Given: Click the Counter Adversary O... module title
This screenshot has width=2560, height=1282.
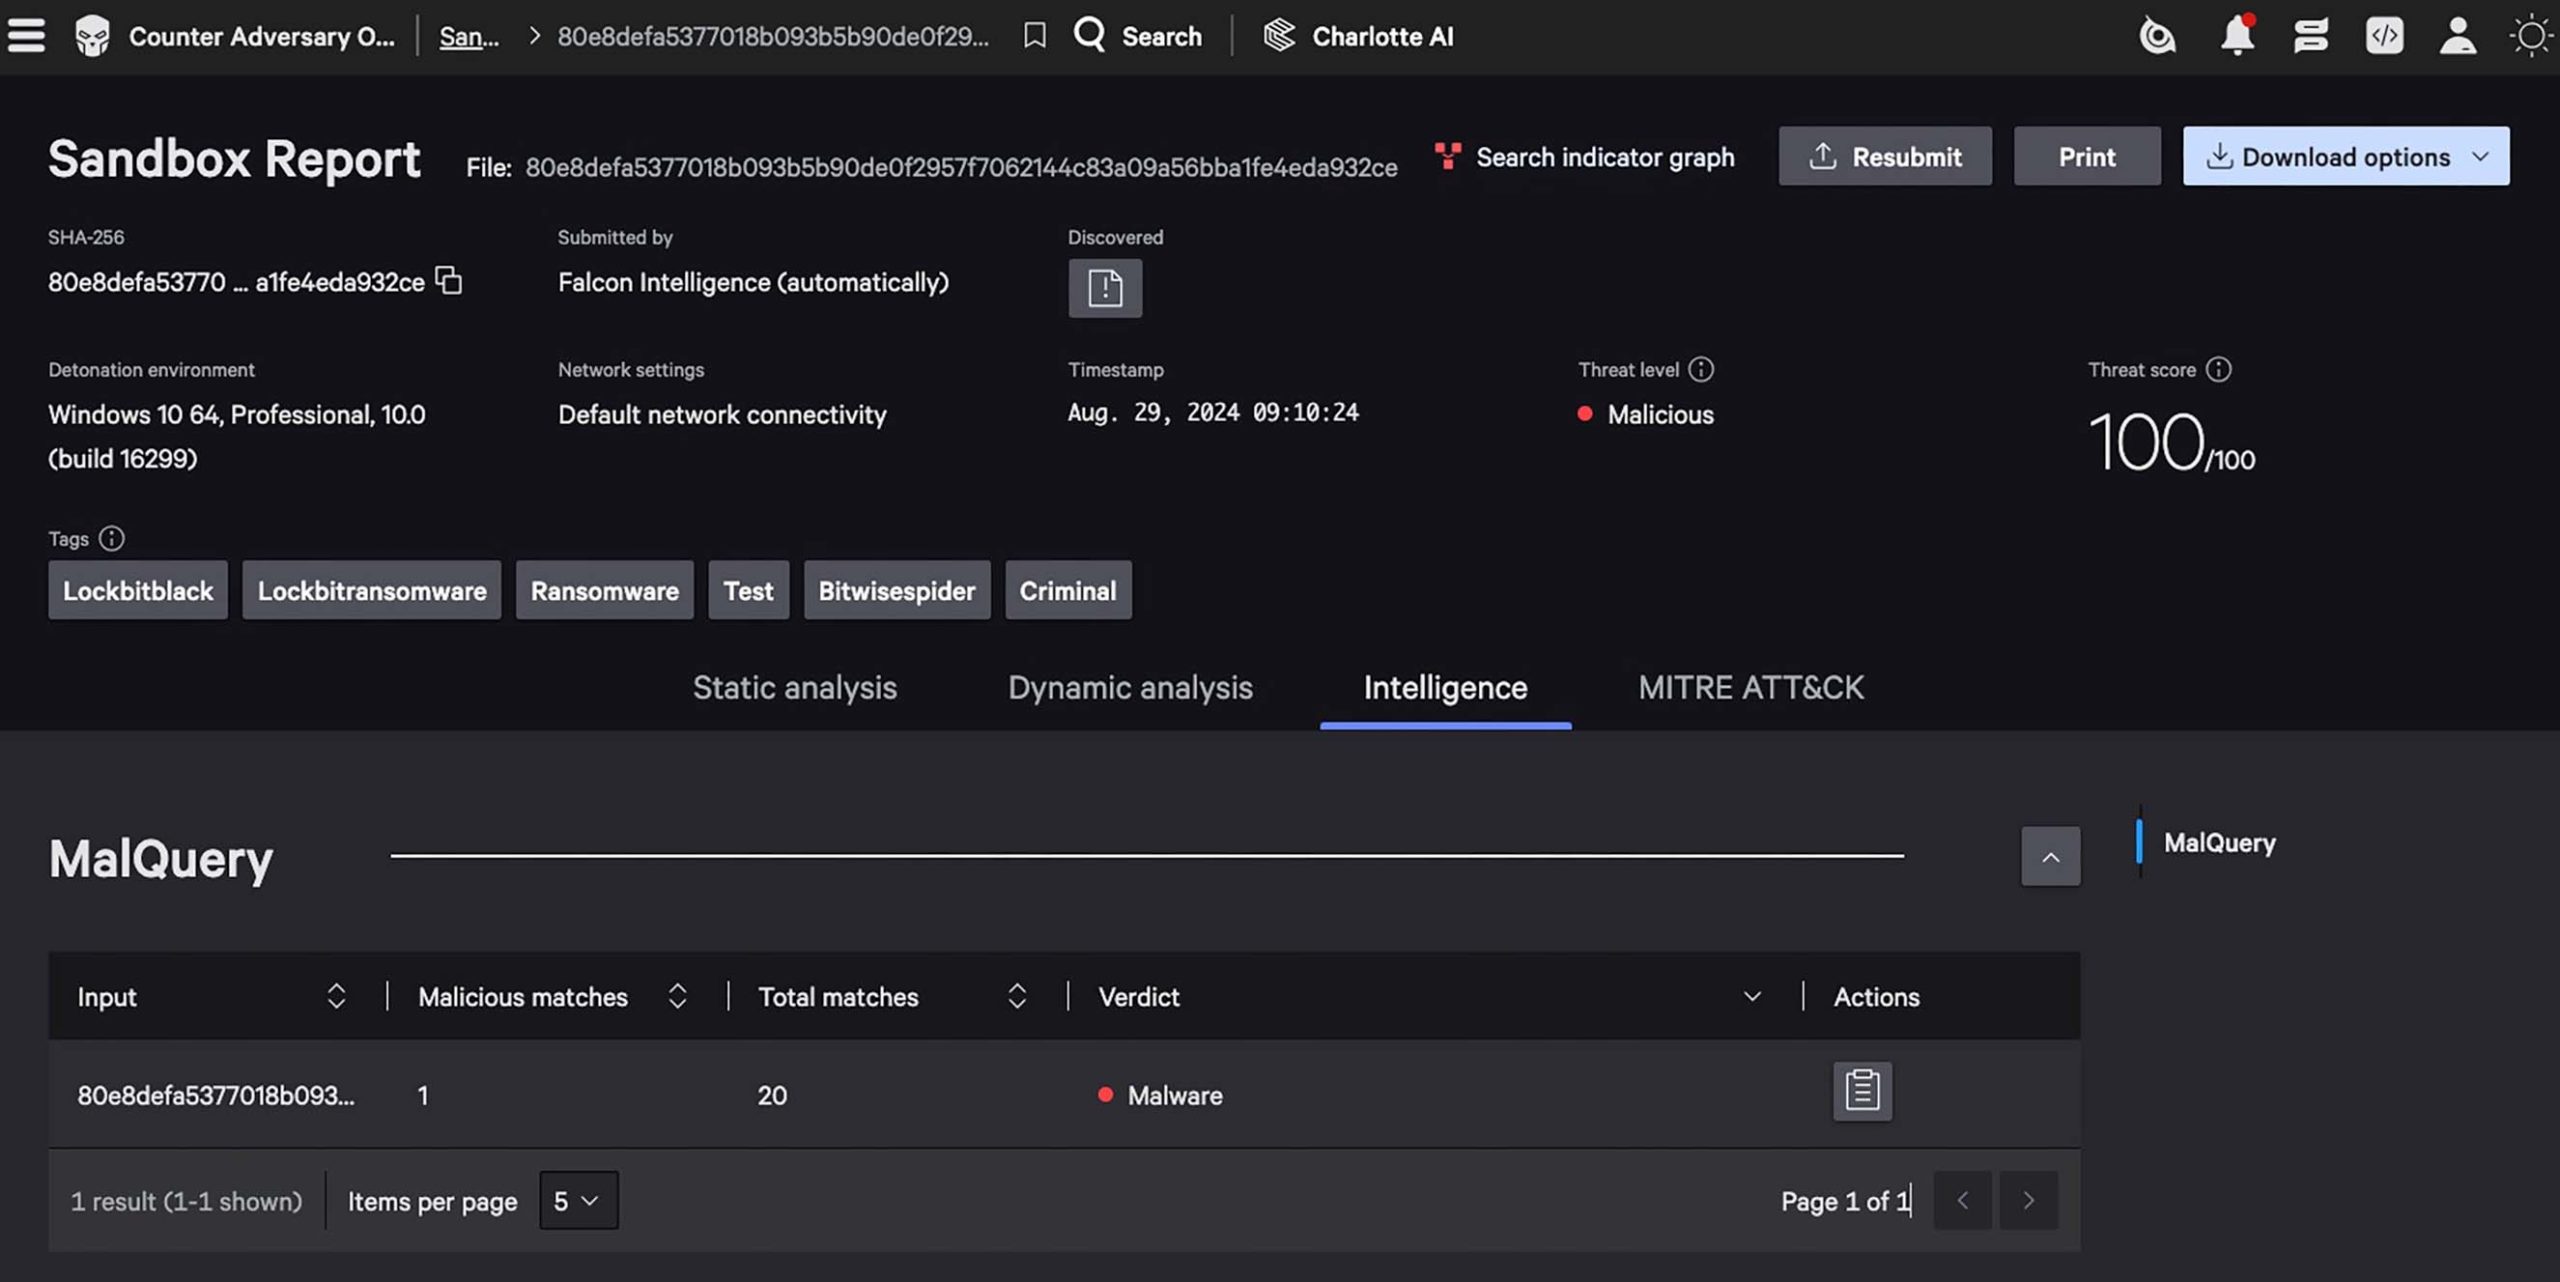Looking at the screenshot, I should [261, 36].
